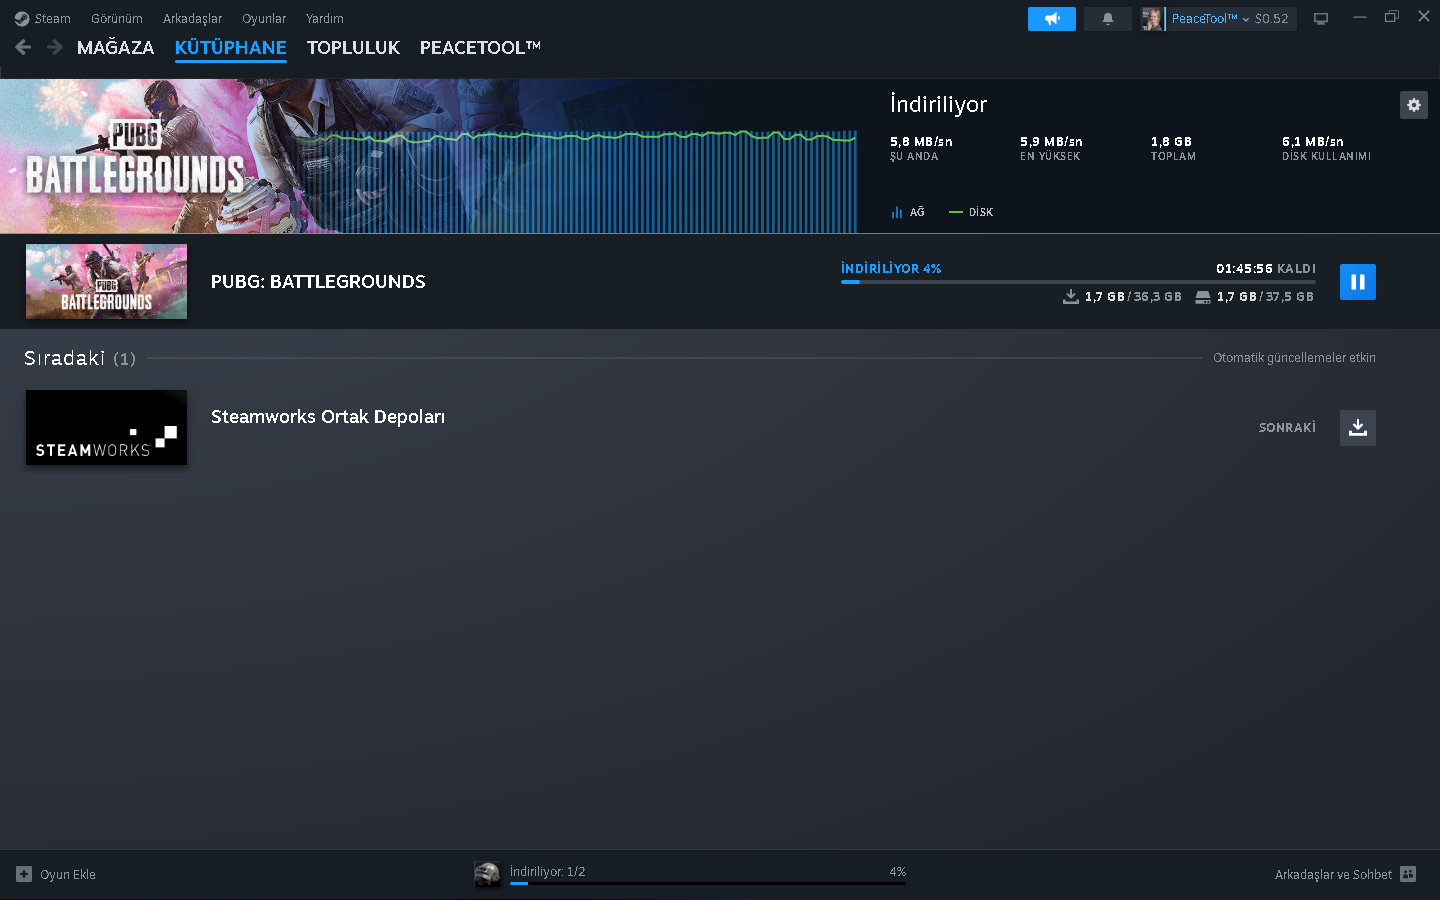Click the PUBG: BATTLEGROUNDS game thumbnail

106,282
